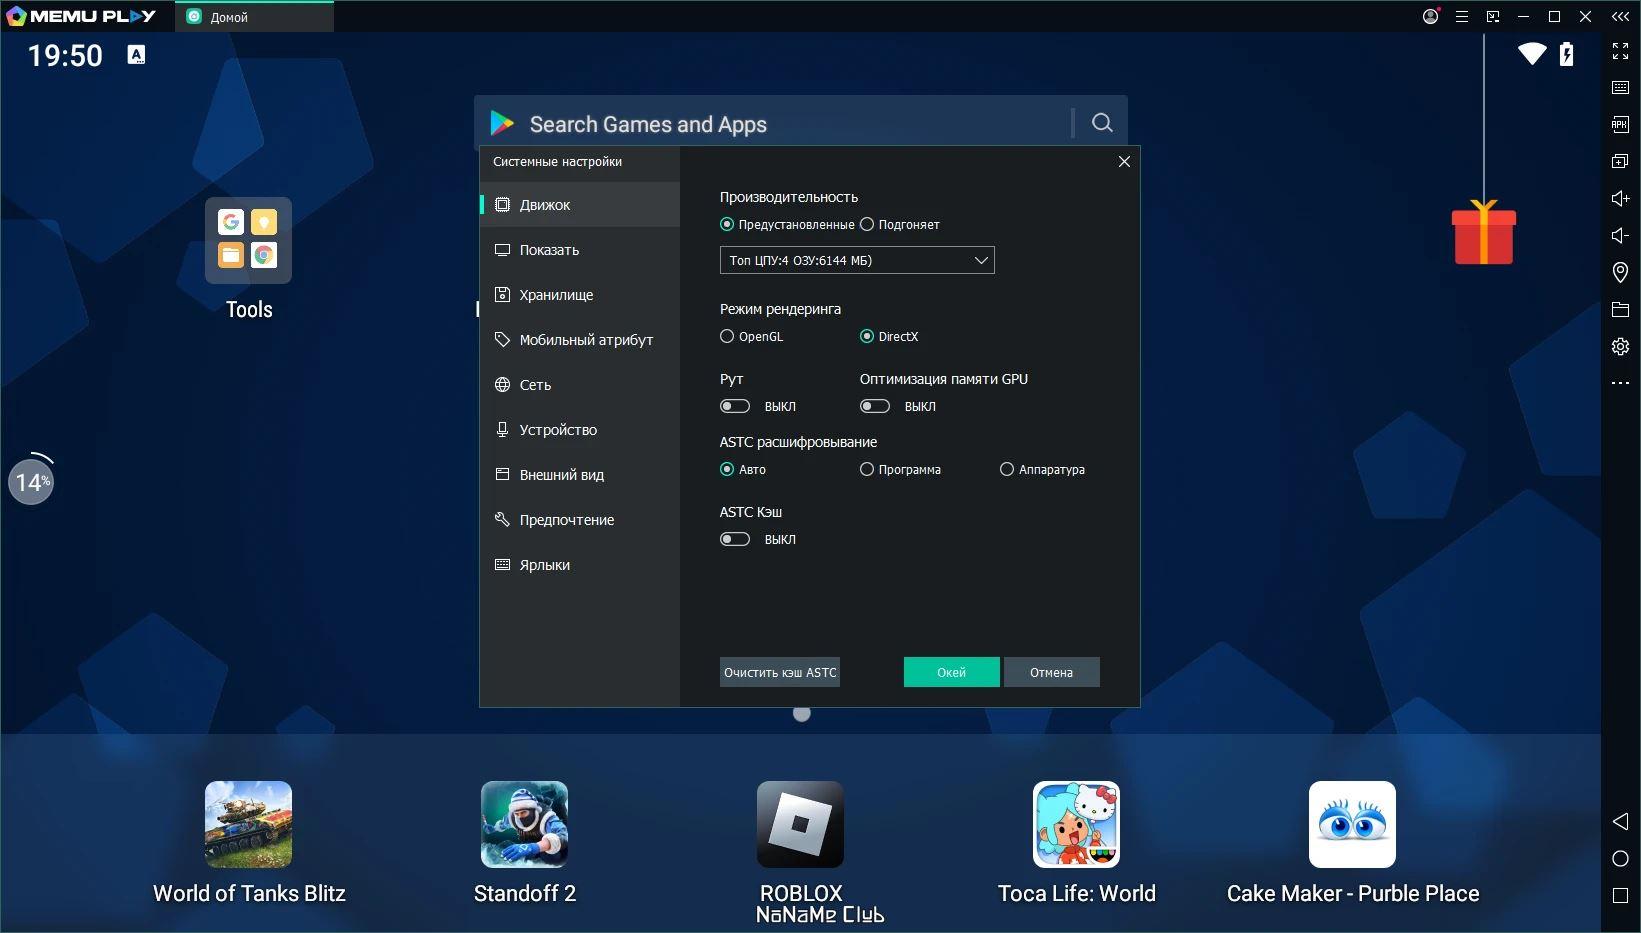Screen dimensions: 1641x933
Task: Click Очистить кэш ASTC button
Action: pos(780,672)
